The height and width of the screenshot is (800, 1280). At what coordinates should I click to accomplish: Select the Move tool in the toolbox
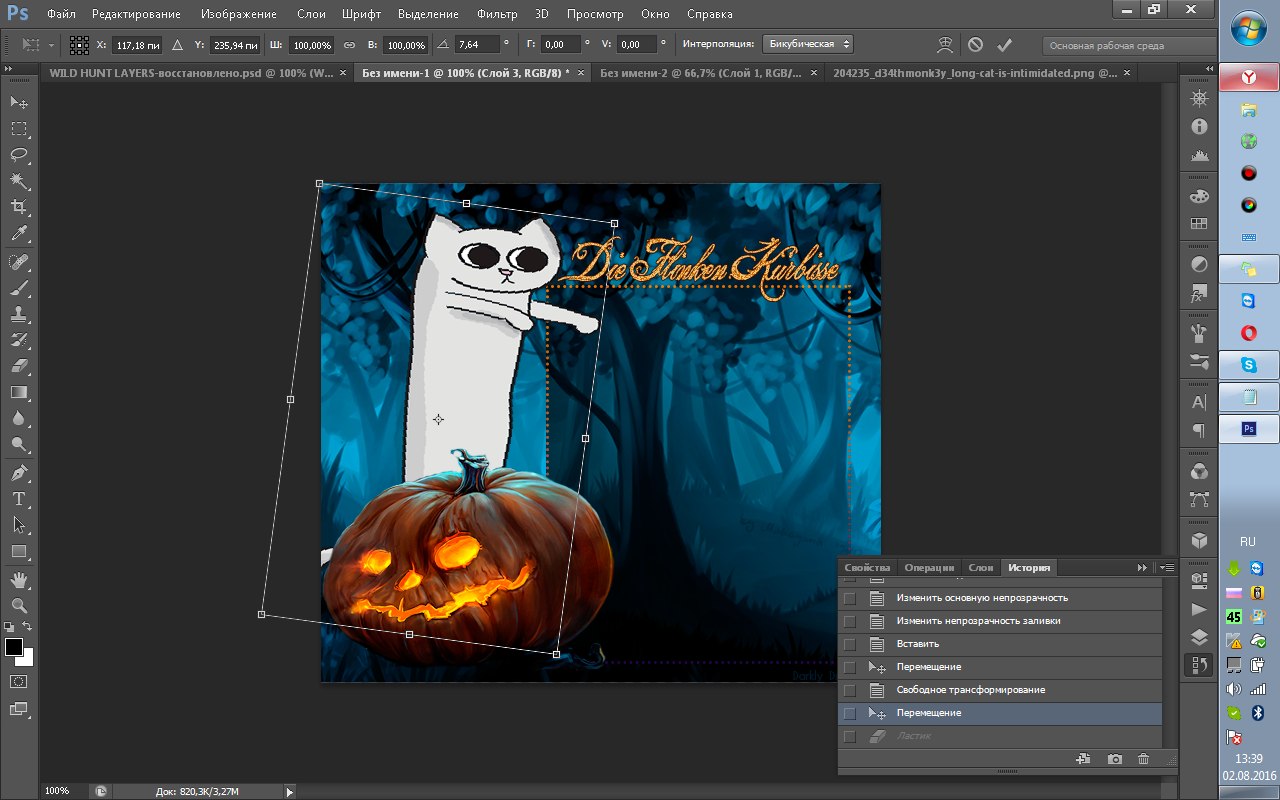pyautogui.click(x=19, y=102)
